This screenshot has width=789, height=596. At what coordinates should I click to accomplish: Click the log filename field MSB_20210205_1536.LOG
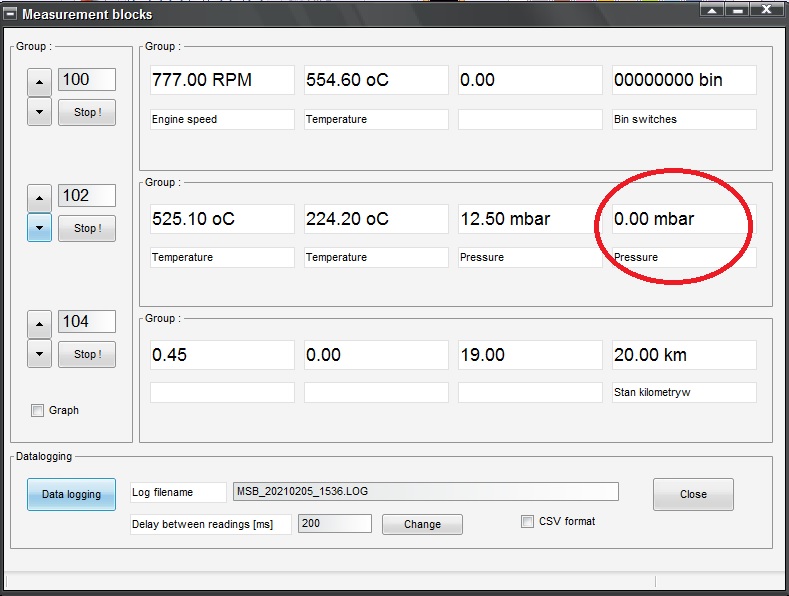[x=425, y=491]
